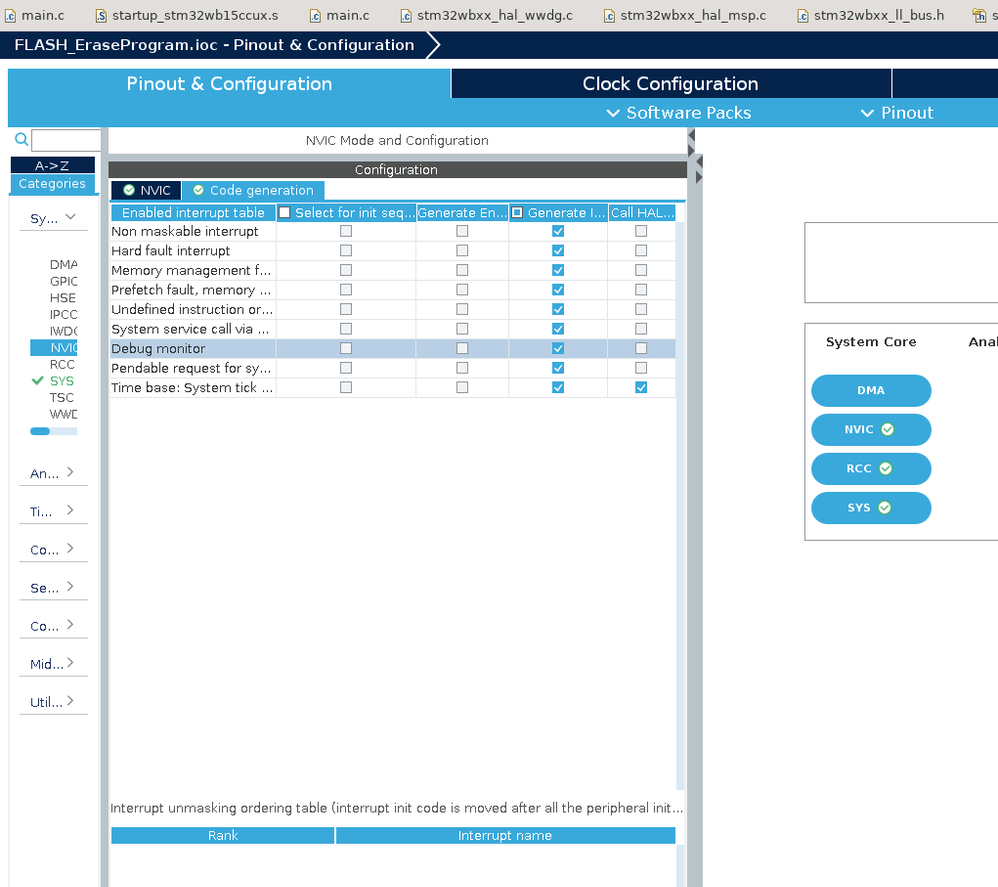Uncheck Generate IRQ handler for Undefined instruction row
The image size is (998, 887).
point(558,309)
